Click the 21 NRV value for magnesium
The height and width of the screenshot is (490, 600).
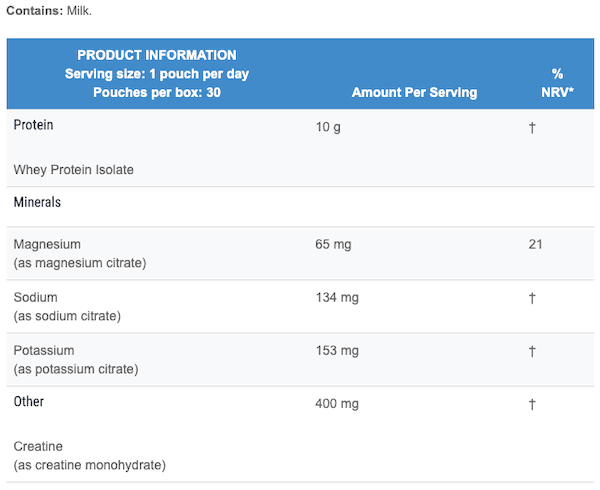click(535, 244)
